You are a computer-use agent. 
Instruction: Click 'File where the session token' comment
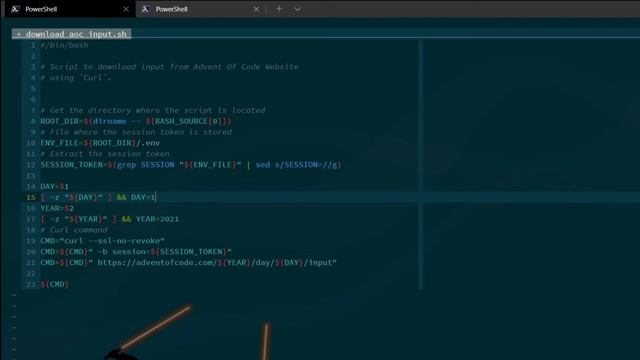click(136, 132)
